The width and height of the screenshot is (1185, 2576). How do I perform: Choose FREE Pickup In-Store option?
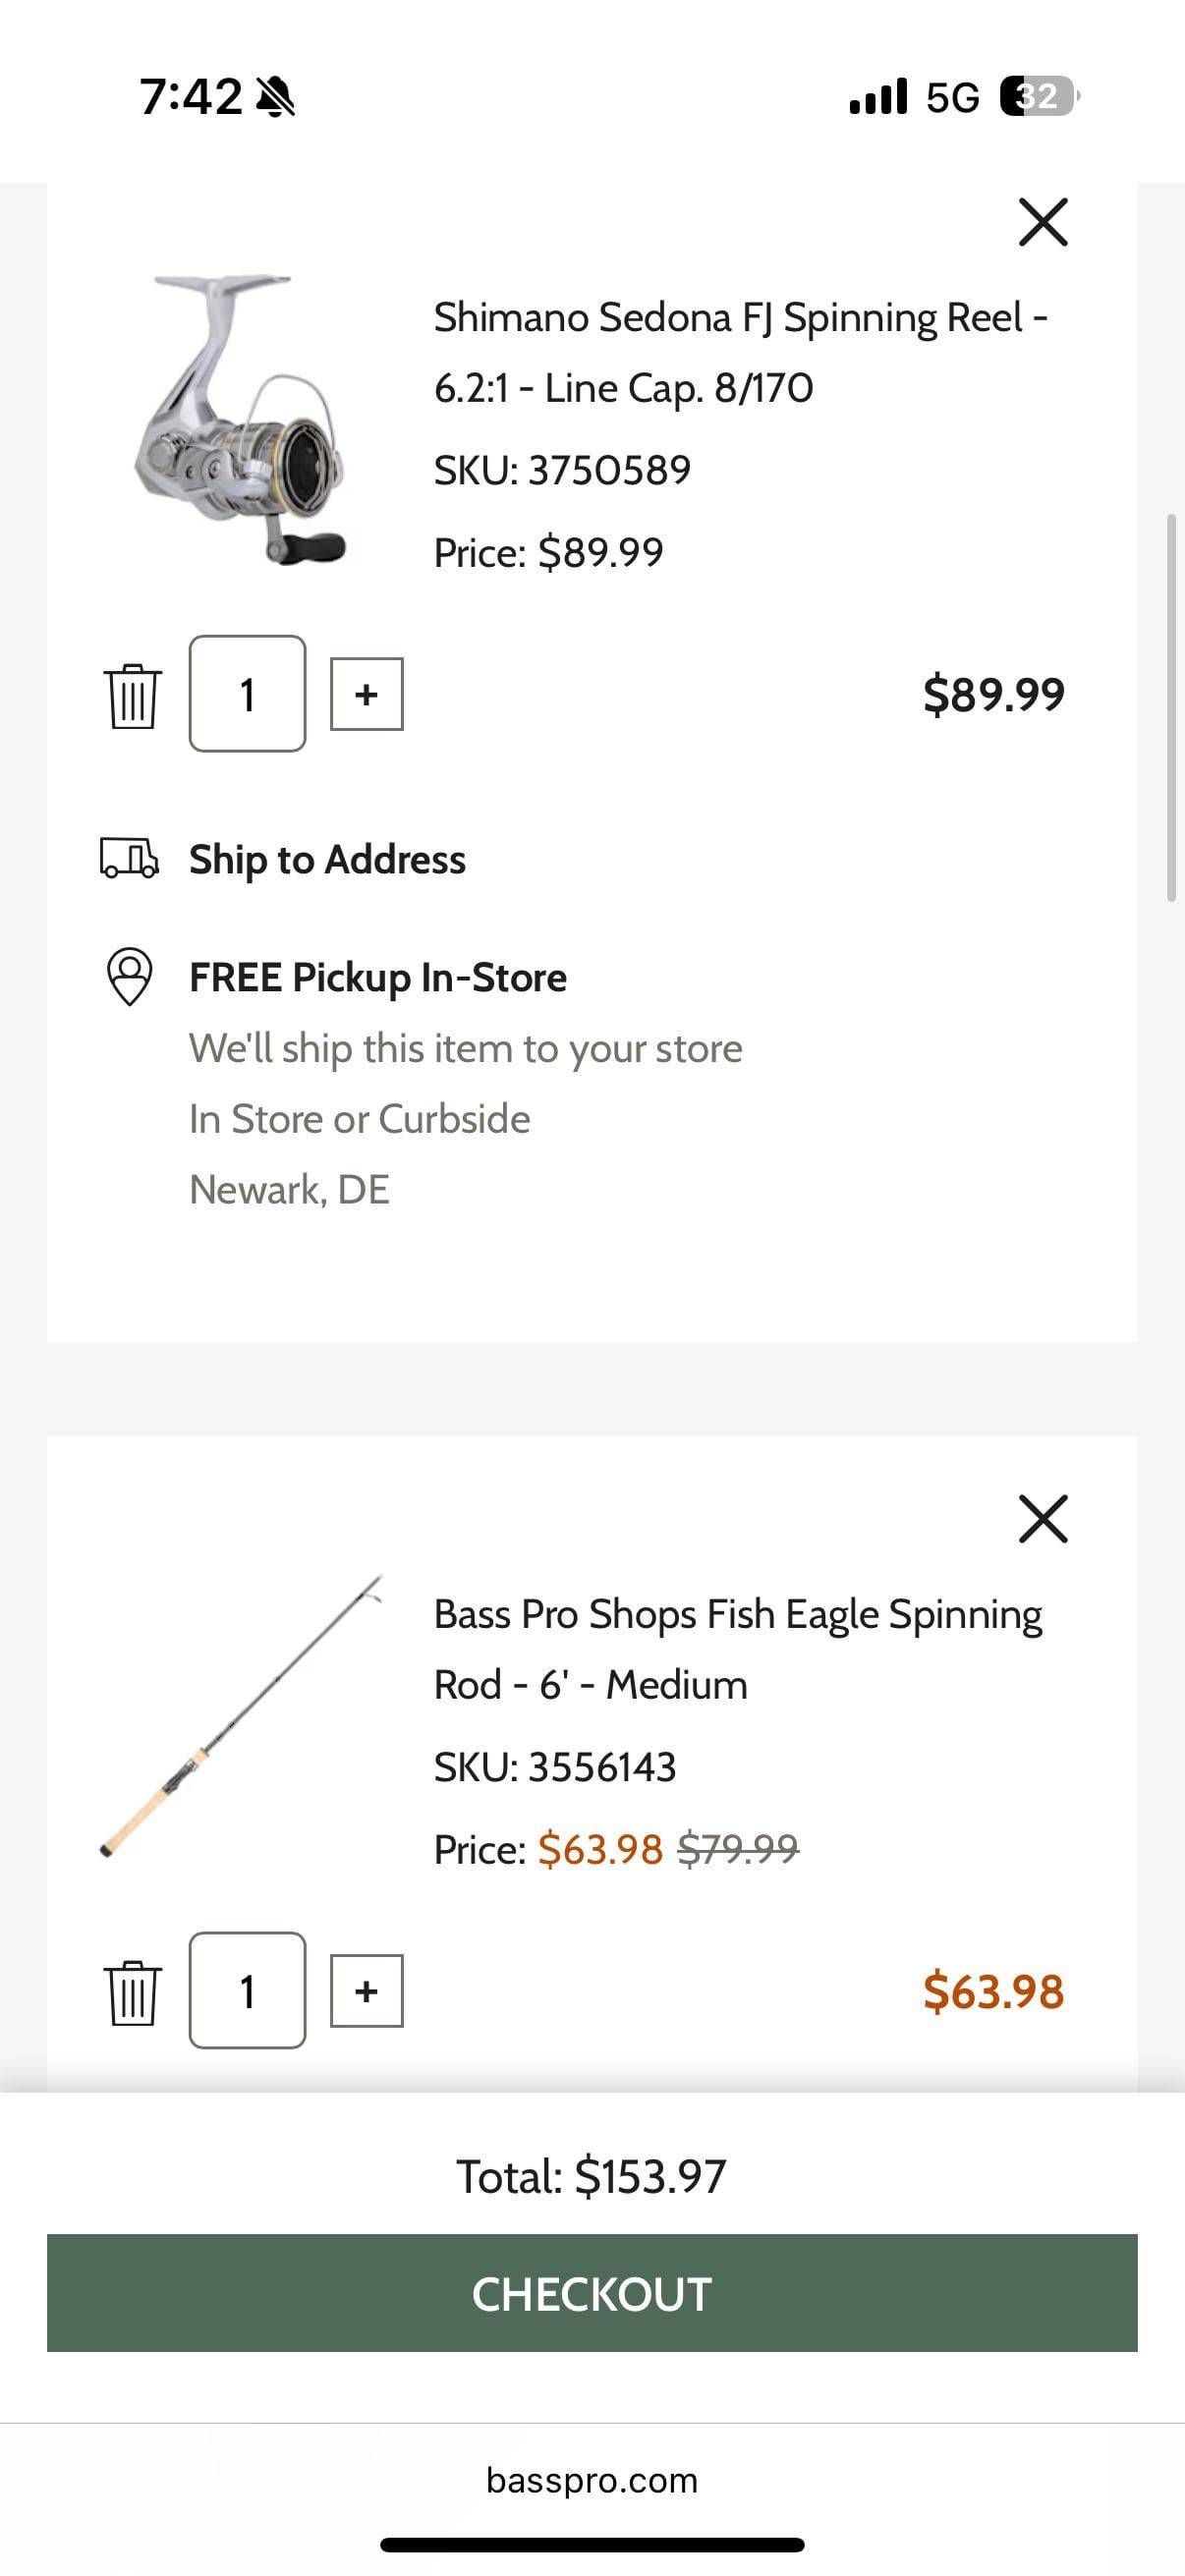coord(377,977)
